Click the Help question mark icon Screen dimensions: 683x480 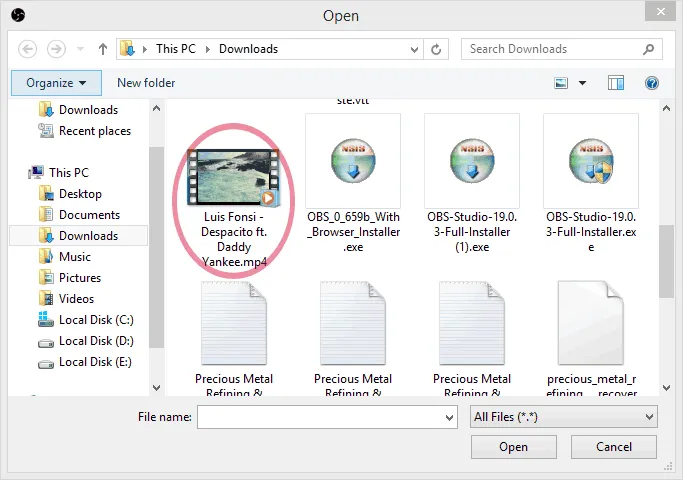(651, 83)
